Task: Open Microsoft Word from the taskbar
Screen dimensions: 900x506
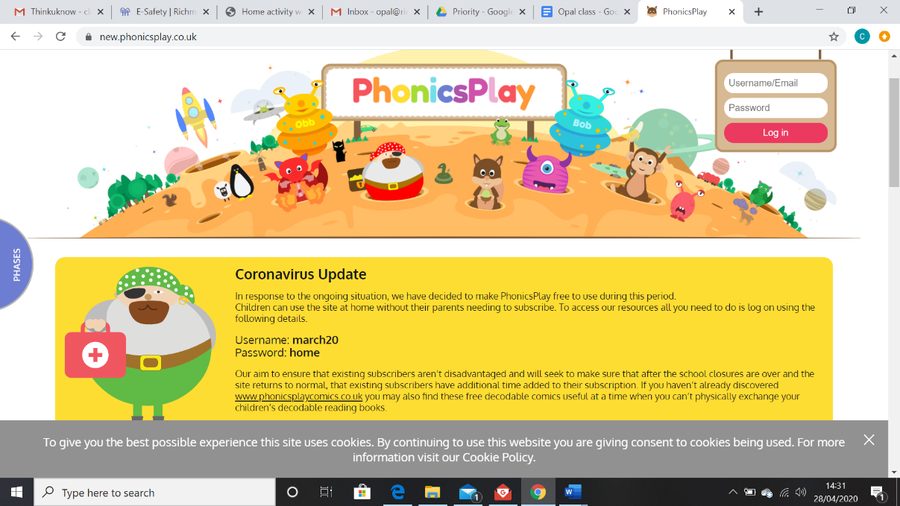Action: [x=573, y=492]
